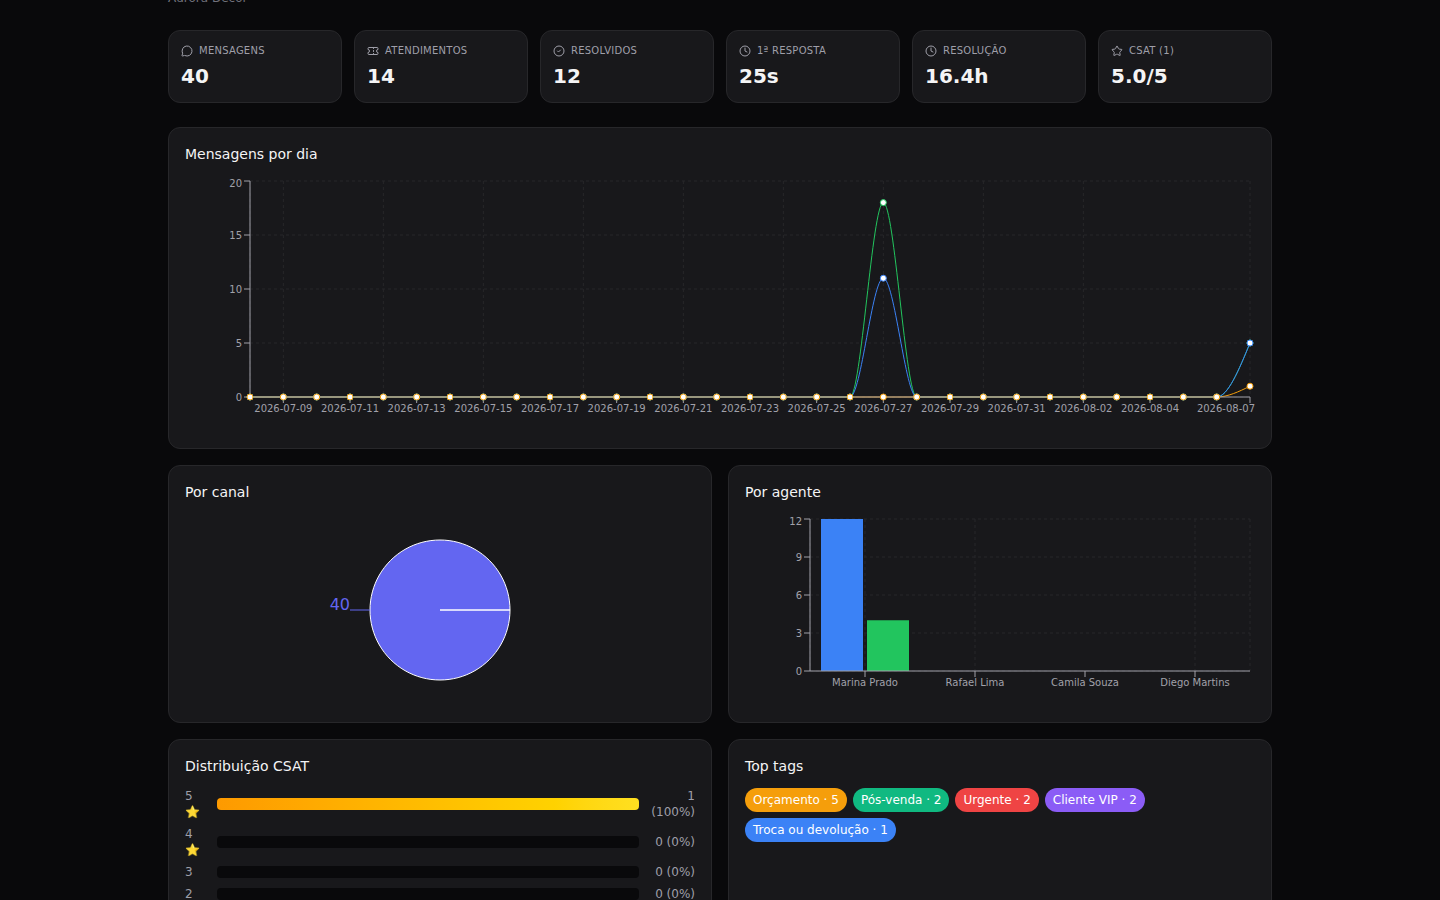Click the green peak point on 2026-07-27
1440x900 pixels.
pyautogui.click(x=883, y=203)
